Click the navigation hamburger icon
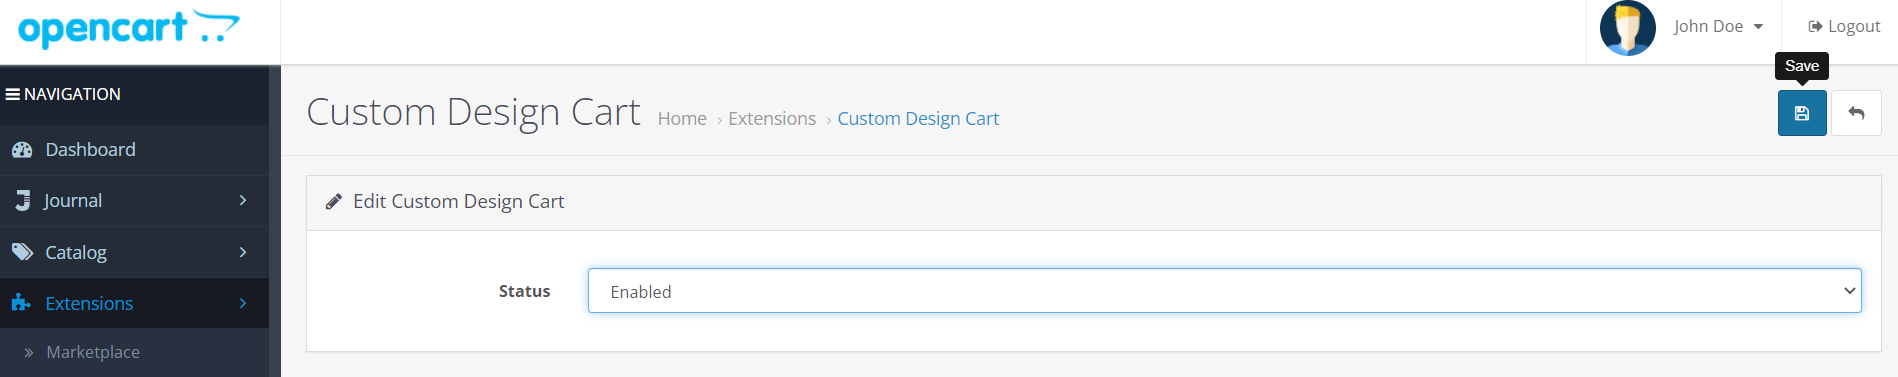The height and width of the screenshot is (377, 1898). point(13,94)
